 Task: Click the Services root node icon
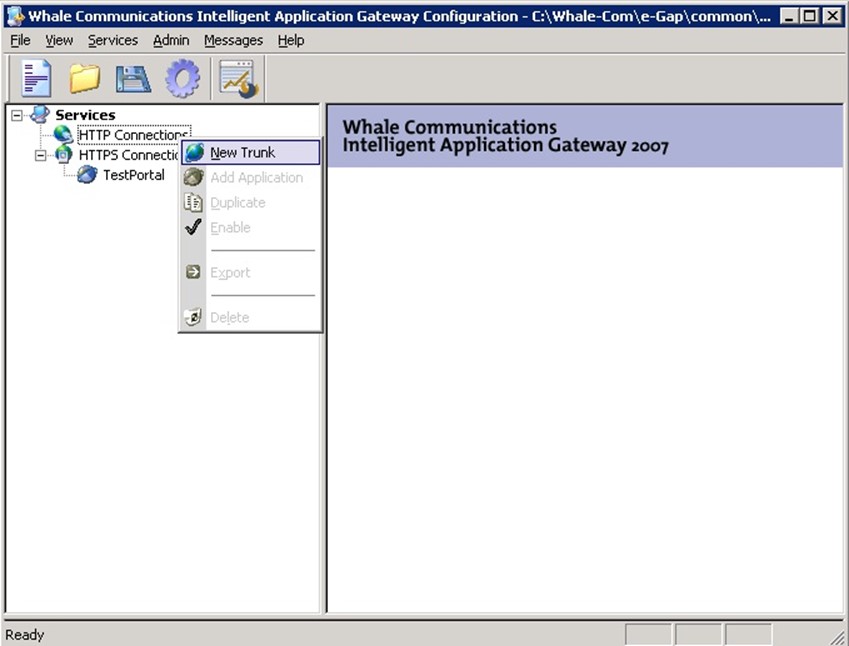coord(40,115)
